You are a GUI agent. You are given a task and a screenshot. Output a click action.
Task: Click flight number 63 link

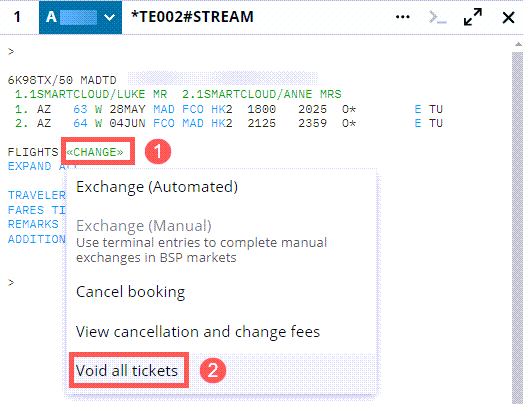(x=80, y=109)
